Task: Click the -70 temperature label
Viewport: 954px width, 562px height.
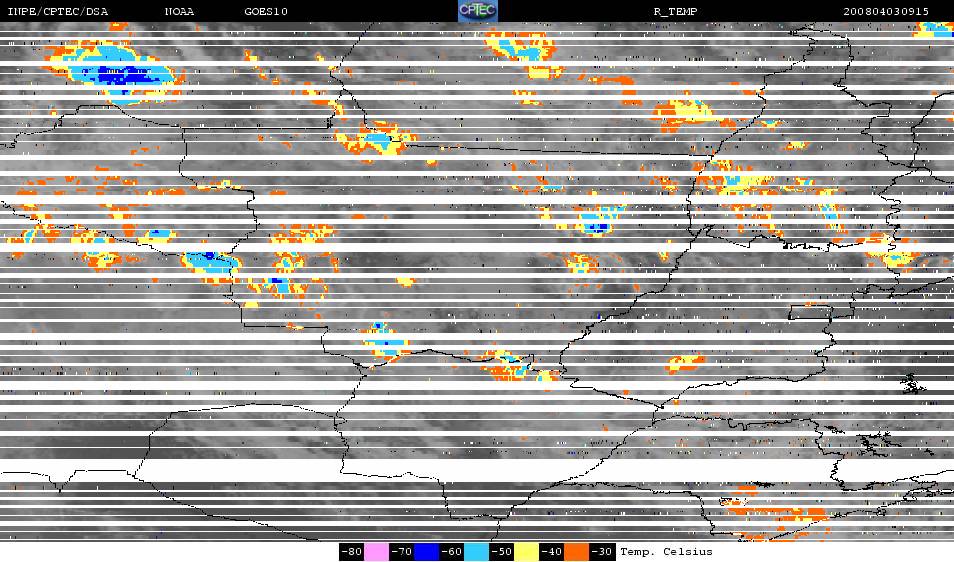Action: pyautogui.click(x=401, y=551)
